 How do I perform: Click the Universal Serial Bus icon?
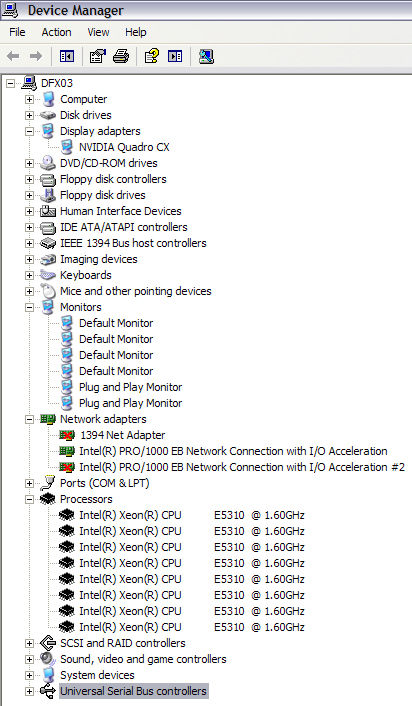pos(48,691)
